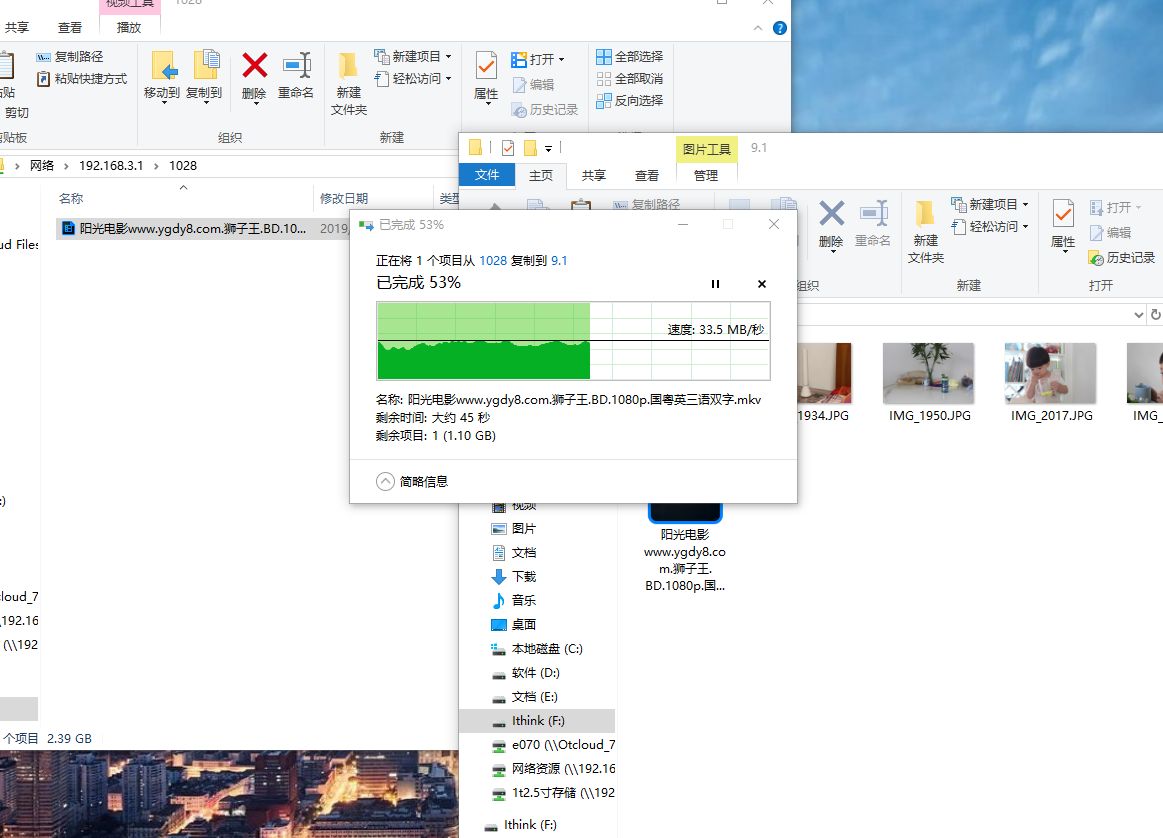Open the File tab in the 9.1 window
Screen dimensions: 1163x838
click(487, 174)
